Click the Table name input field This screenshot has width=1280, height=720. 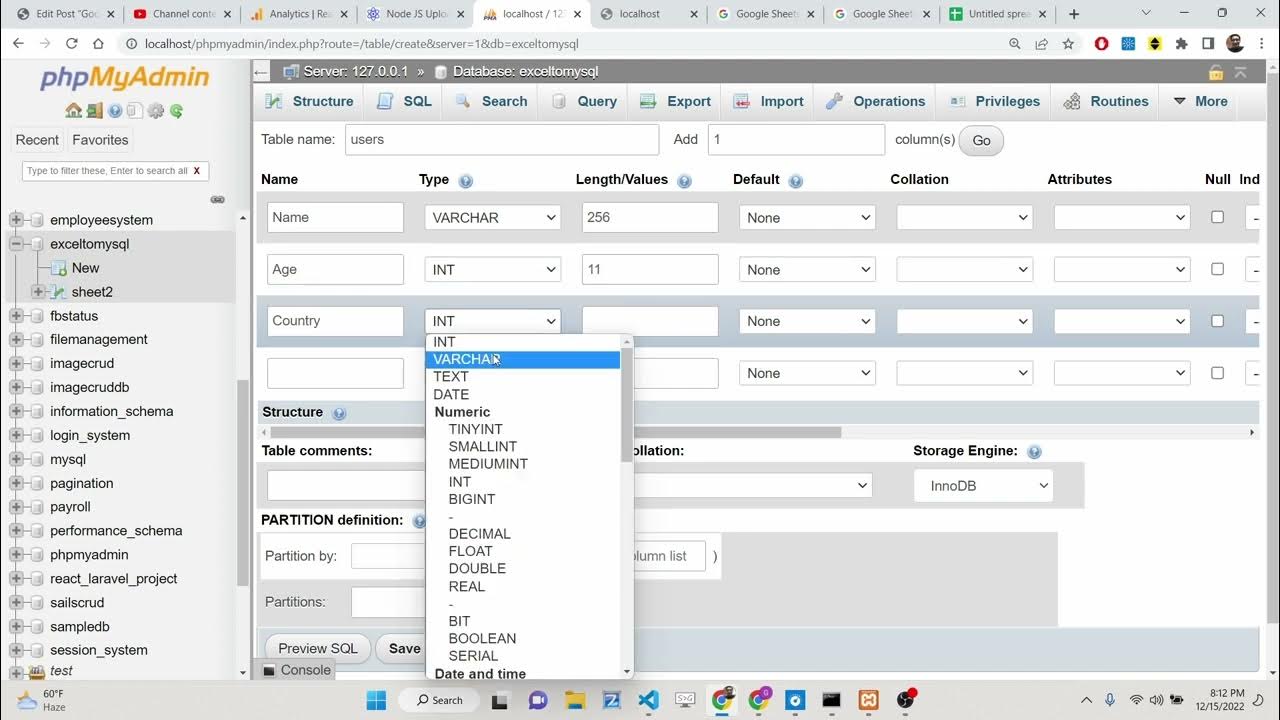coord(502,140)
